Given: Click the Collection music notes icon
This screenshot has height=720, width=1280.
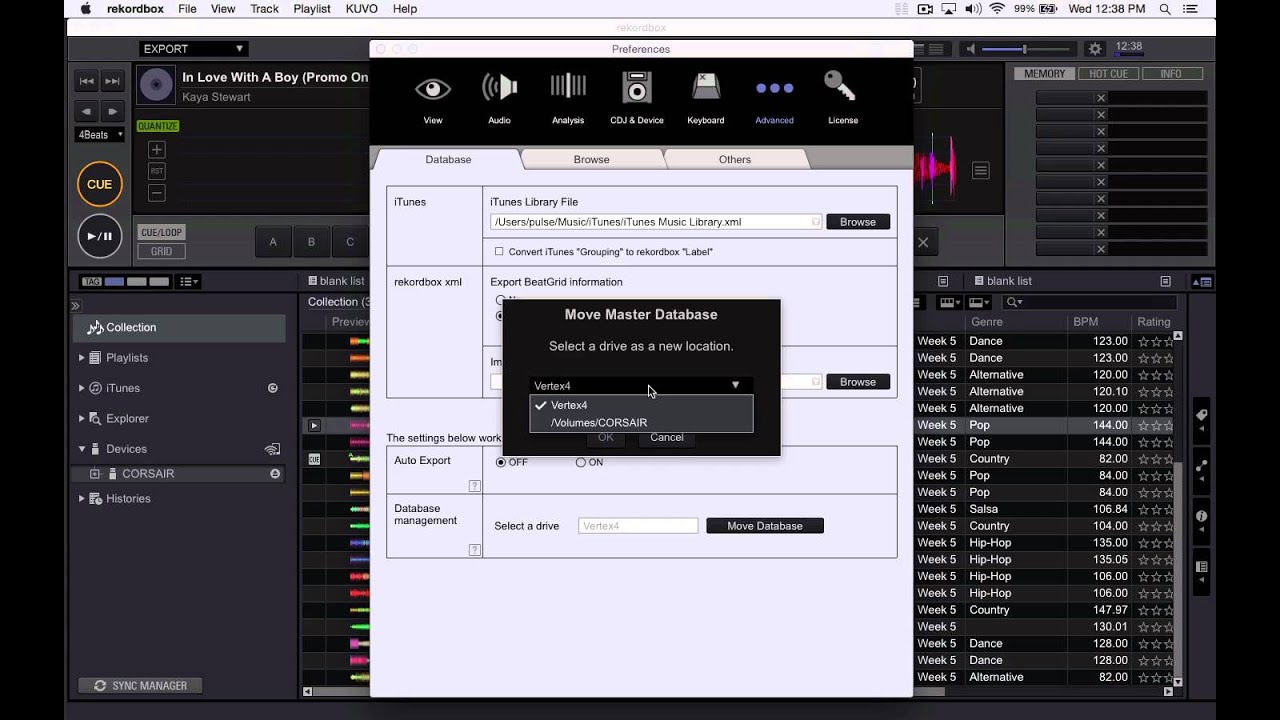Looking at the screenshot, I should pos(95,327).
